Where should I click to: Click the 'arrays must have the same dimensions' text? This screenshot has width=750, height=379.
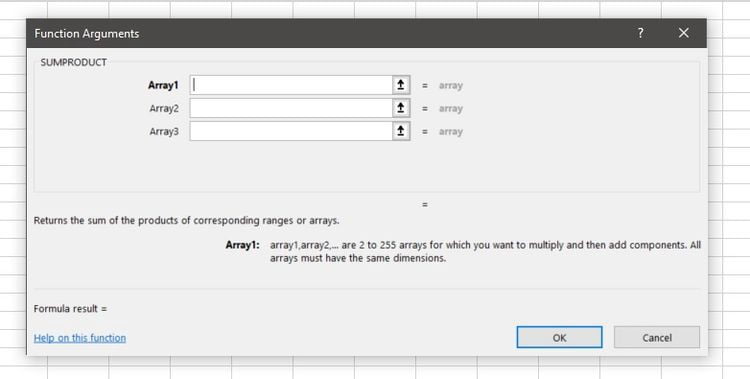[x=358, y=258]
